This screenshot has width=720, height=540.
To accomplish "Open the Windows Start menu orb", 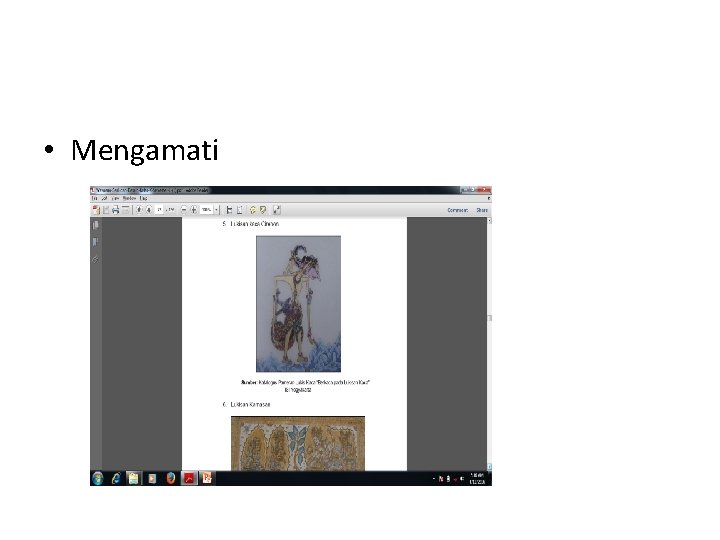I will (98, 478).
